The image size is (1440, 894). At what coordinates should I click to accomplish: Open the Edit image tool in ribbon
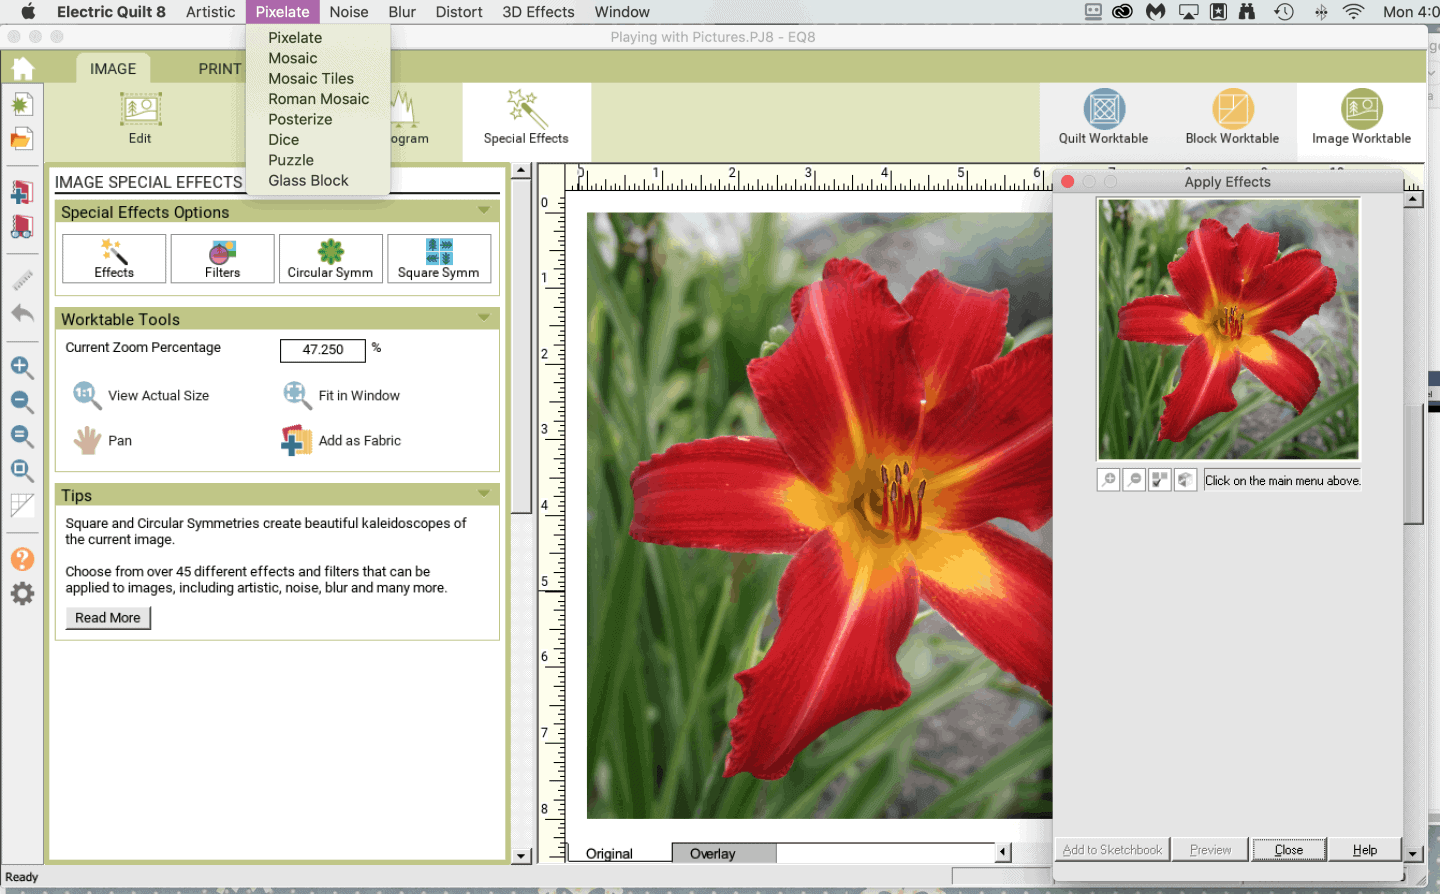140,118
